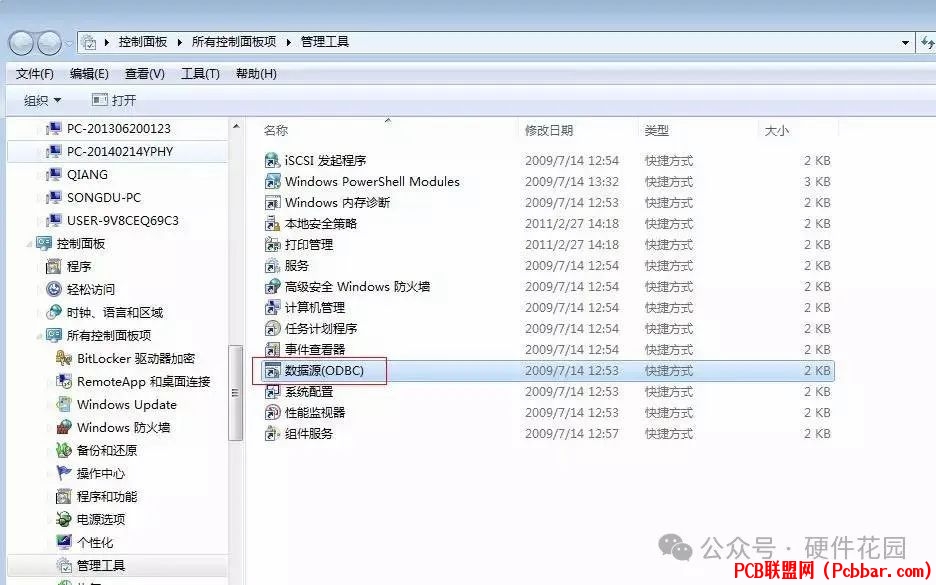Select the 性能监视器 shortcut icon
The image size is (936, 585).
(x=272, y=412)
